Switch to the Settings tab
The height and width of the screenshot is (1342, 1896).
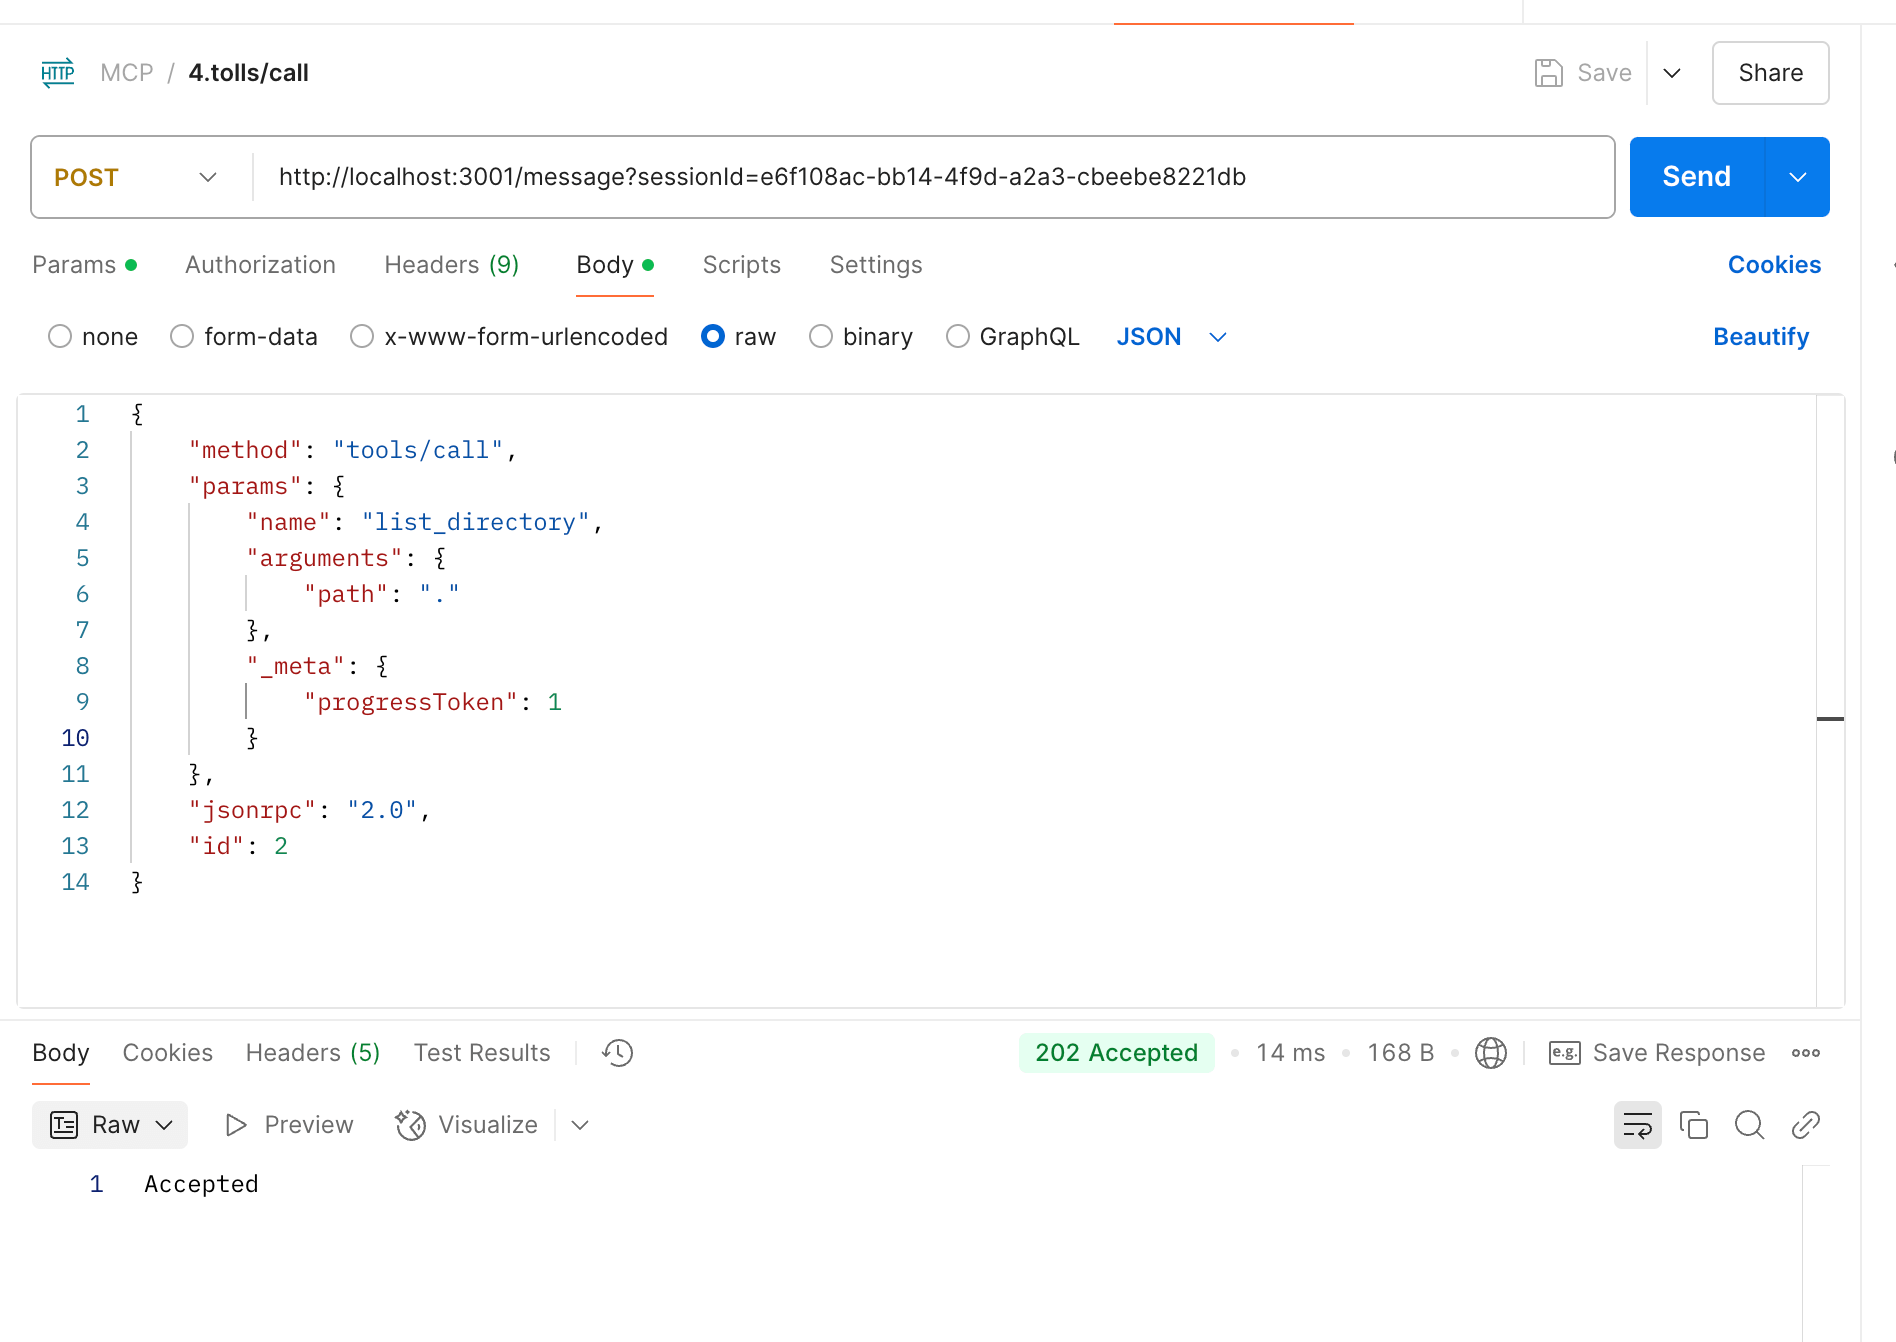[x=876, y=265]
